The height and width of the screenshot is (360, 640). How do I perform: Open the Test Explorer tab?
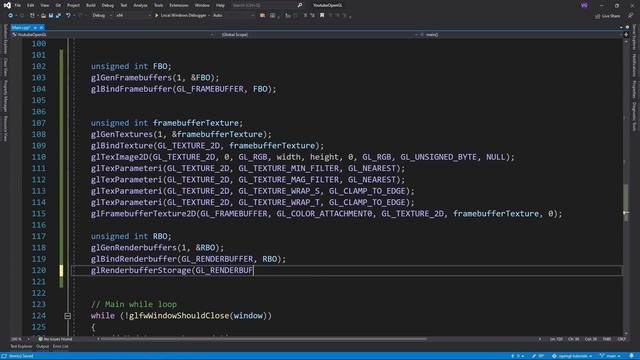click(21, 347)
